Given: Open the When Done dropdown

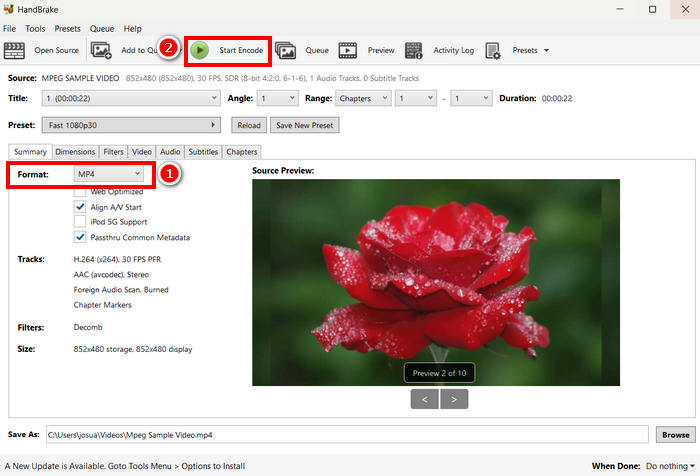Looking at the screenshot, I should [x=668, y=466].
